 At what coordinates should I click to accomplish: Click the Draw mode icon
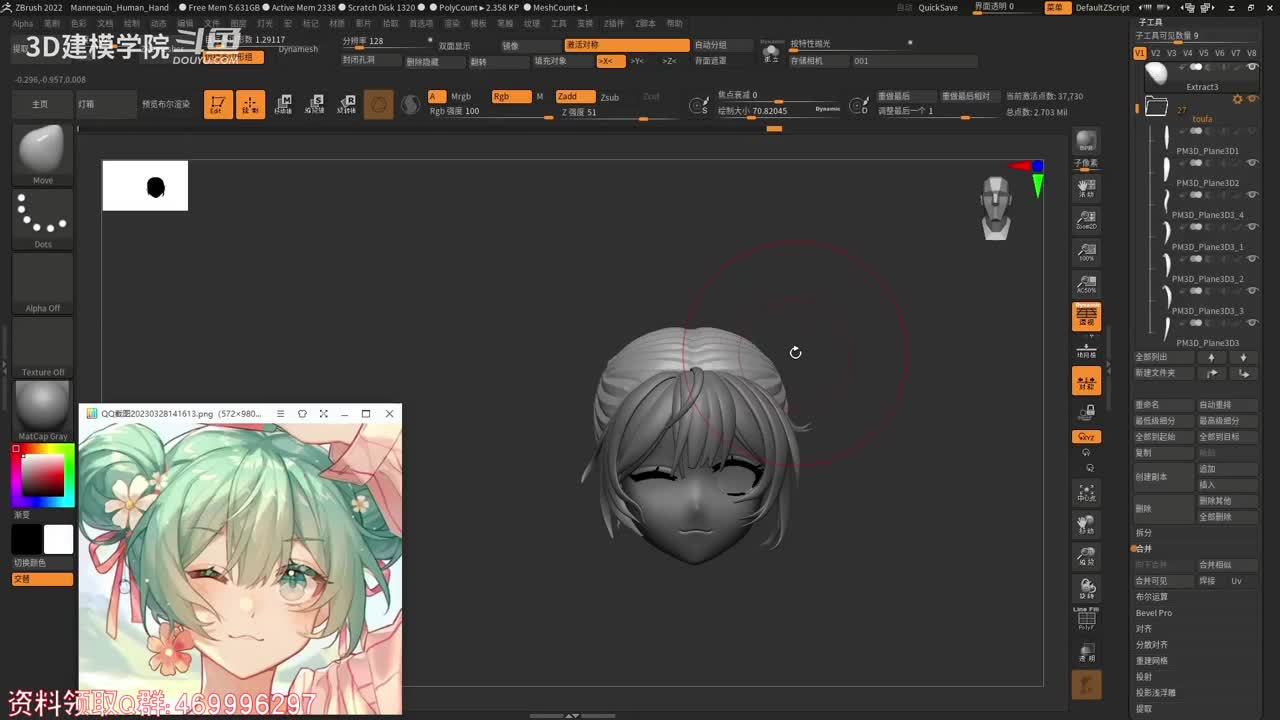coord(250,104)
